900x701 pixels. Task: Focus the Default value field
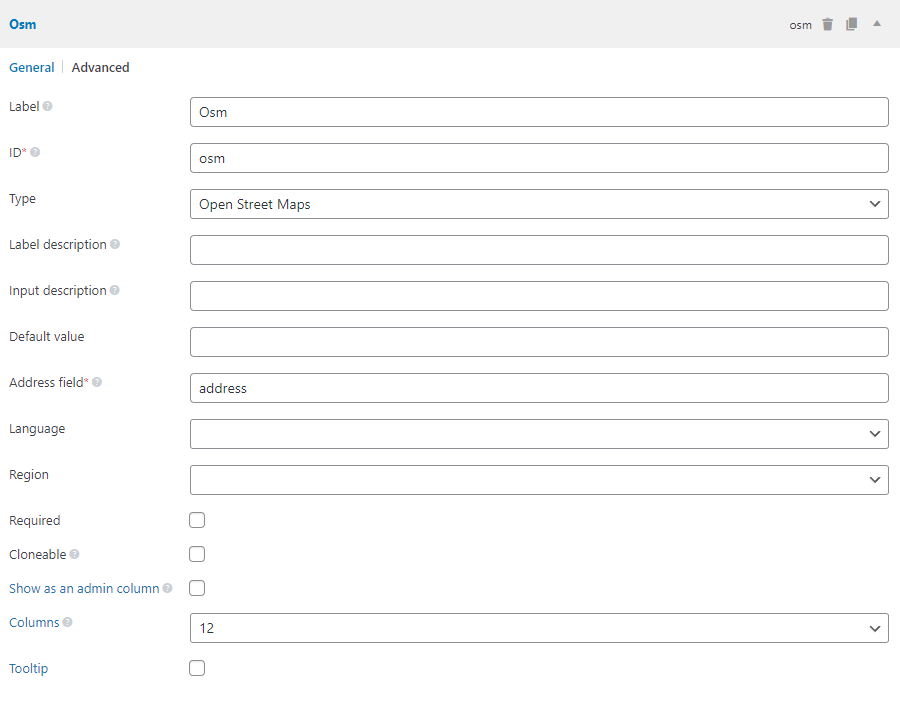[539, 342]
